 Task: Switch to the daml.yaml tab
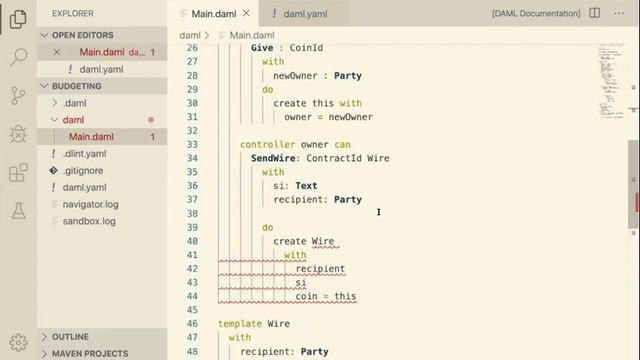tap(304, 14)
